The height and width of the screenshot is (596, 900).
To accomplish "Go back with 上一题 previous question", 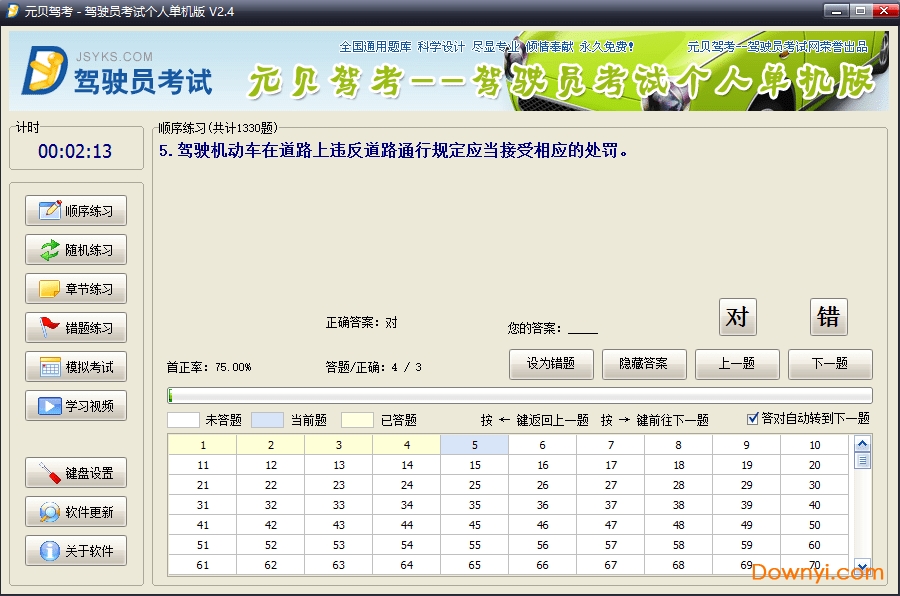I will point(737,364).
